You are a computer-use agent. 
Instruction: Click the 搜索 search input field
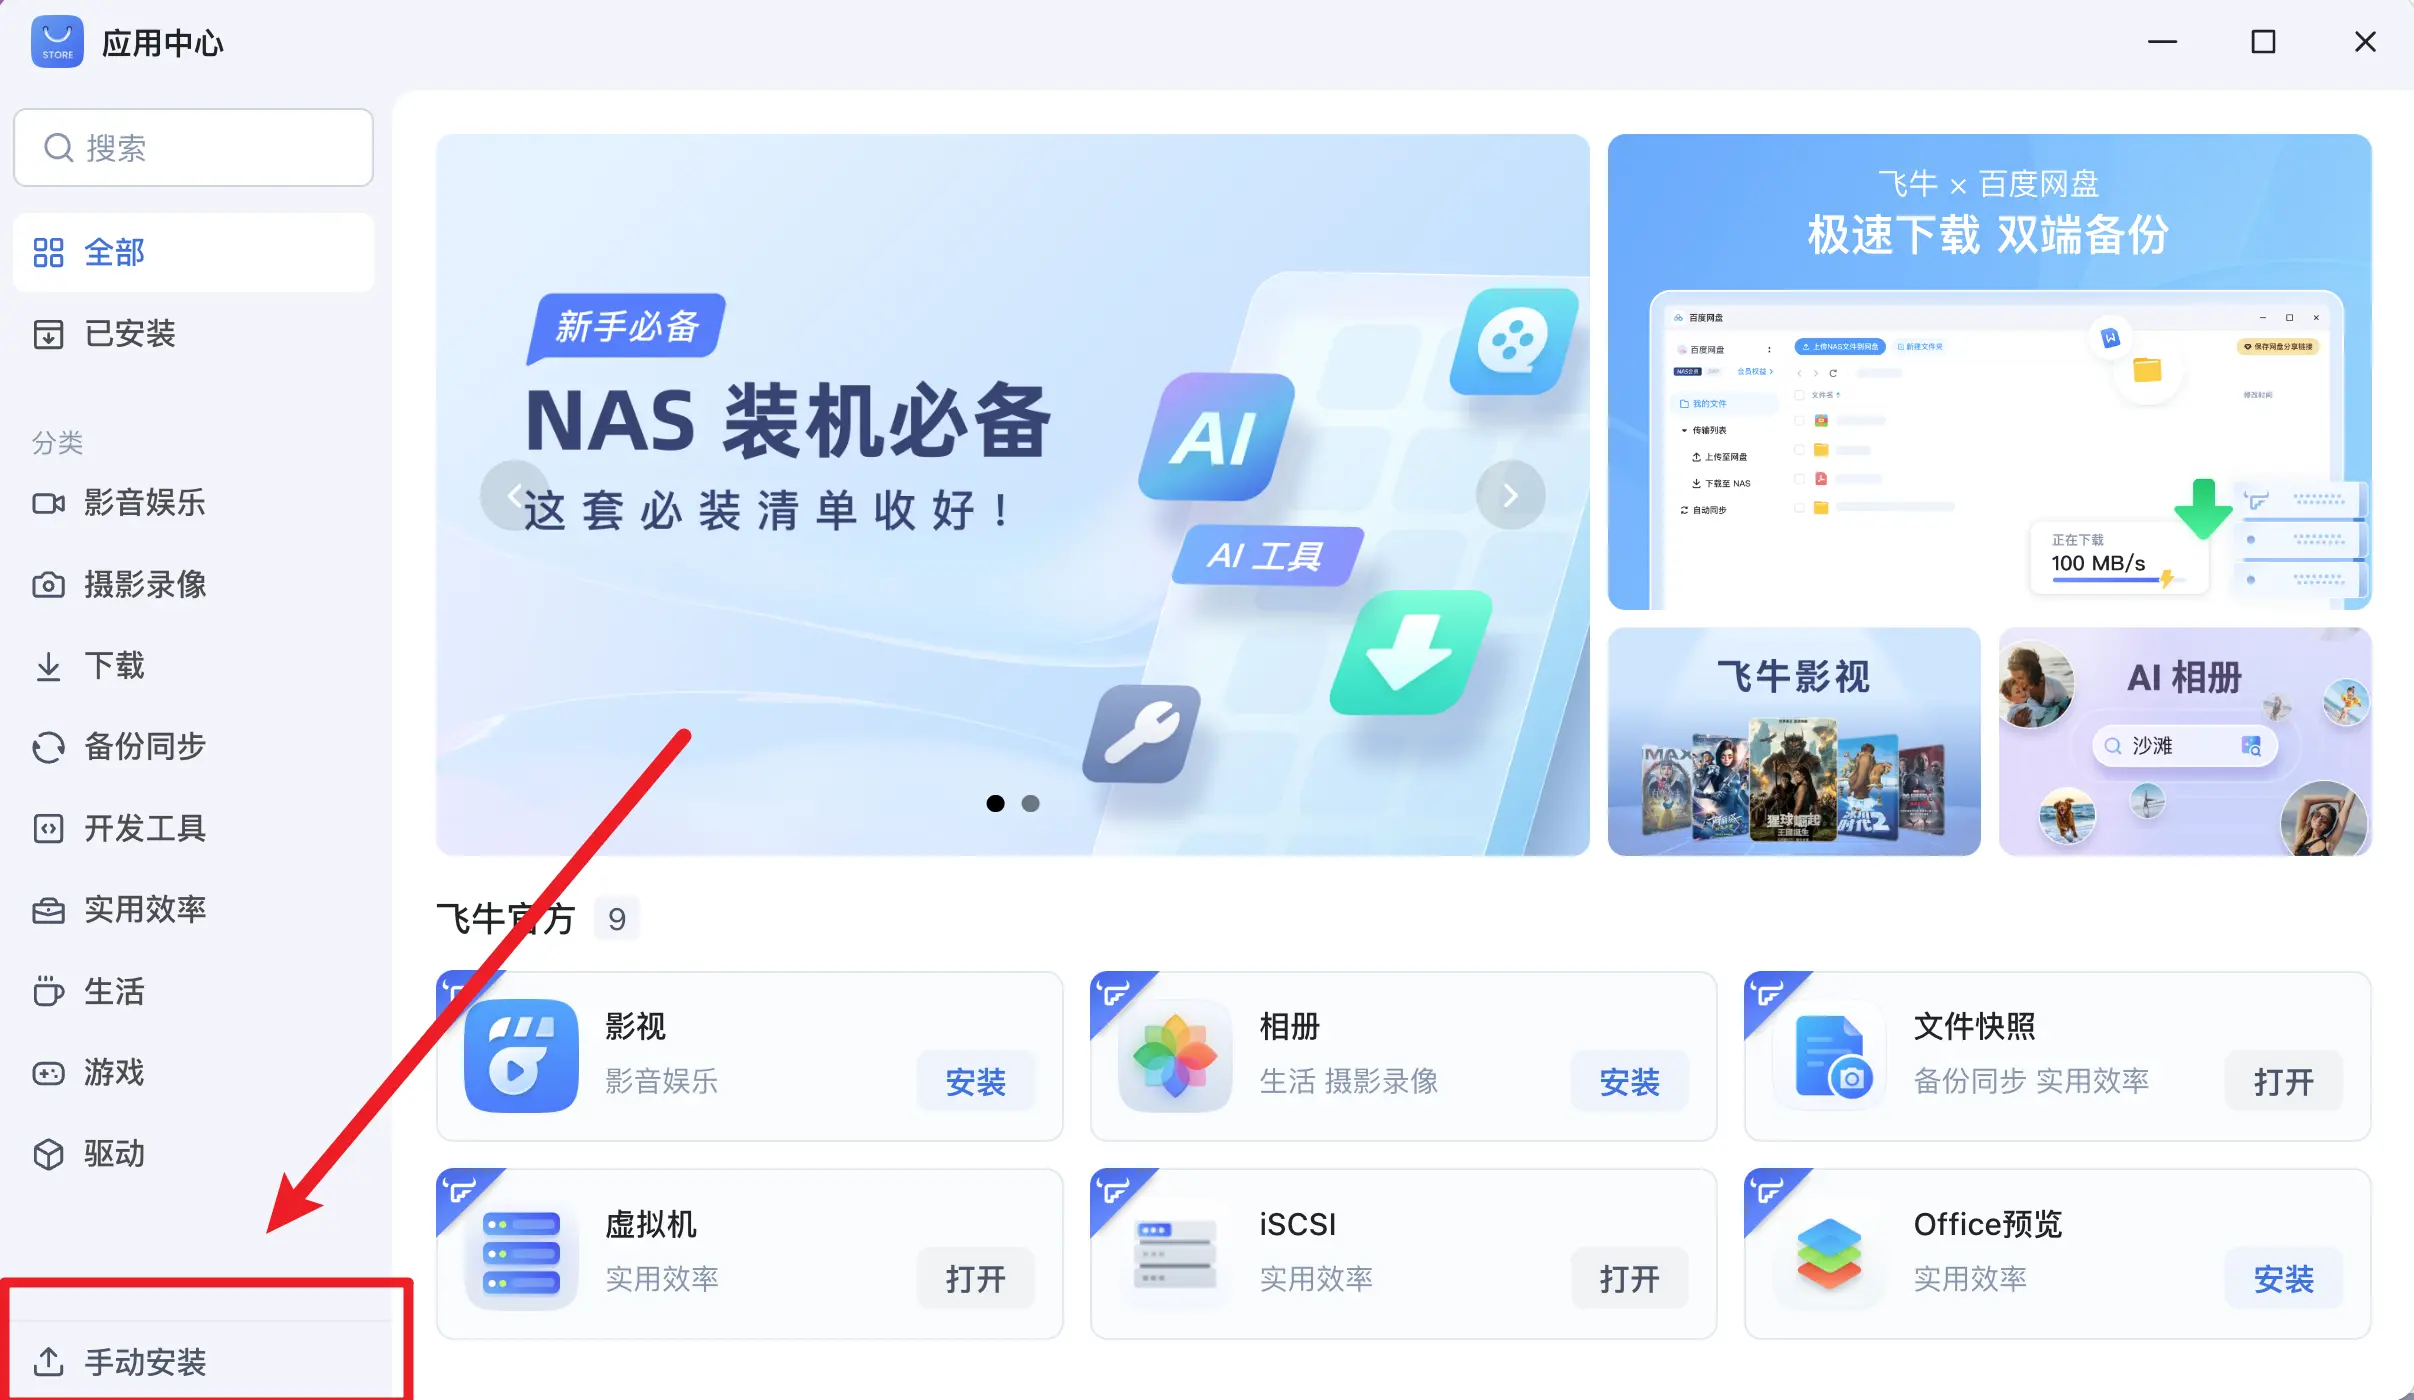tap(193, 148)
